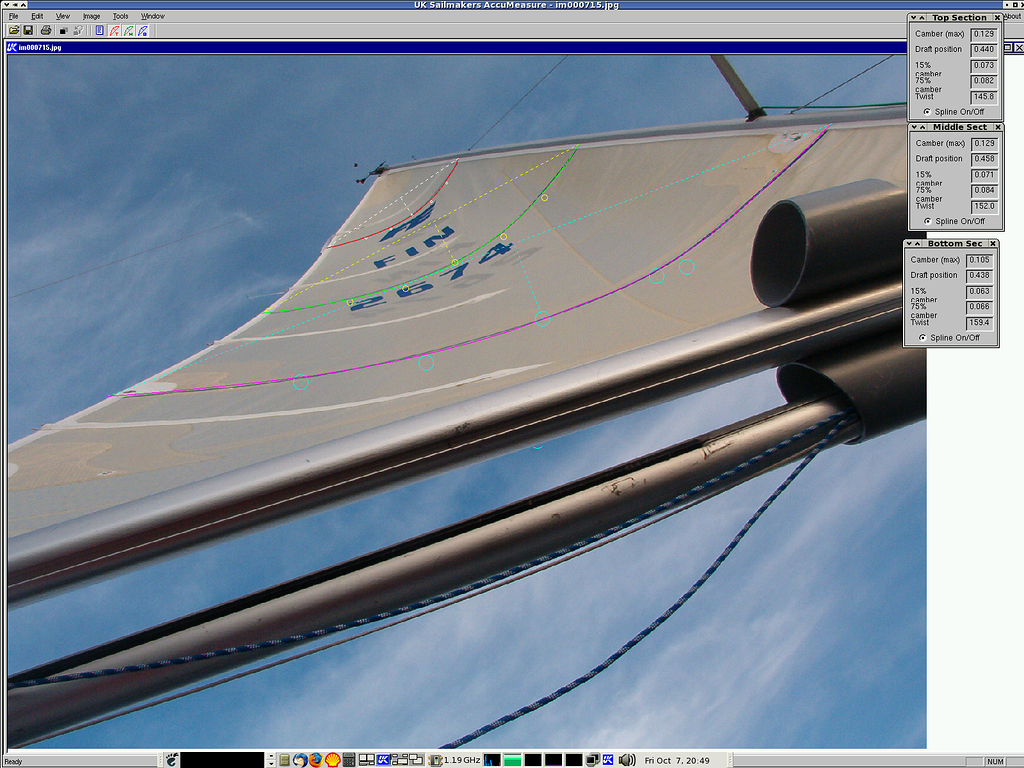Print the image with the printer icon
Screen dimensions: 1024x768
tap(46, 30)
